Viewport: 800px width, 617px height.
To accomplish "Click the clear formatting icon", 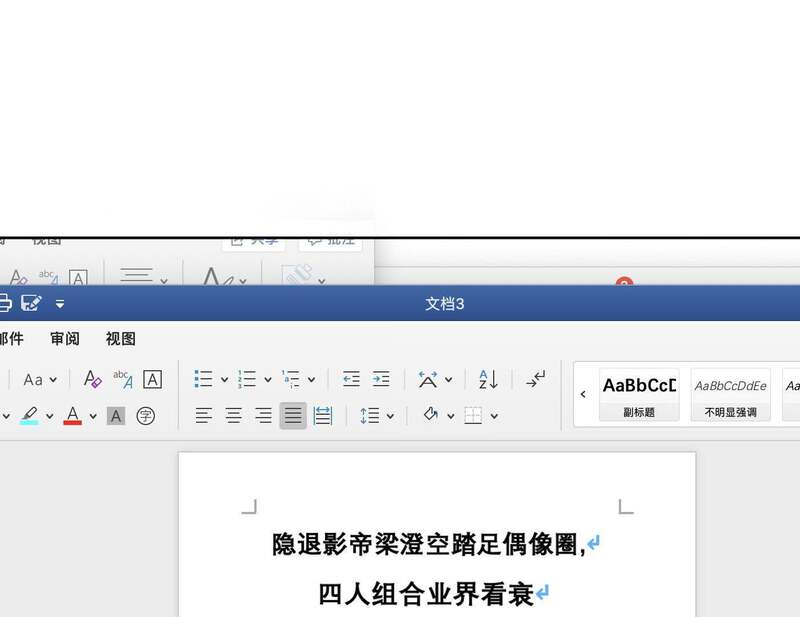I will click(92, 379).
